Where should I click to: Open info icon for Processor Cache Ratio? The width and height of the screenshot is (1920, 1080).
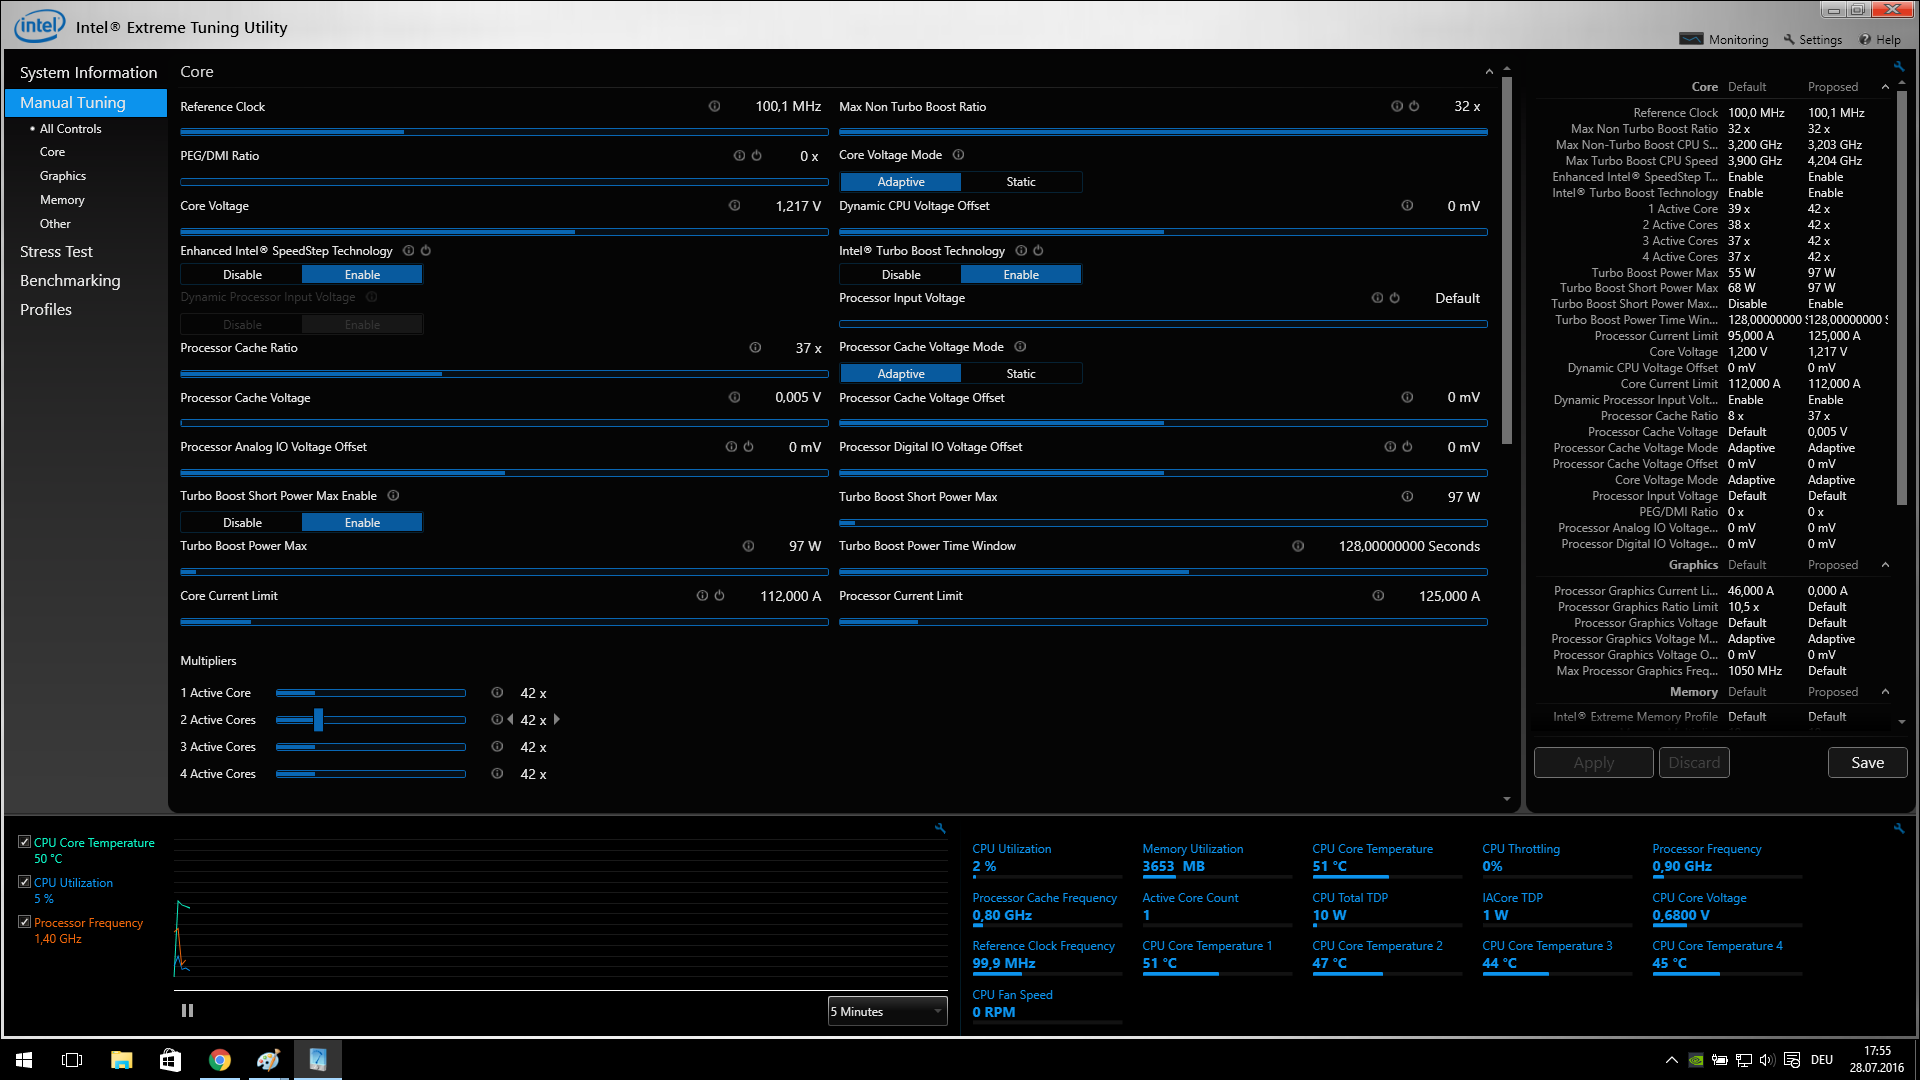tap(755, 347)
